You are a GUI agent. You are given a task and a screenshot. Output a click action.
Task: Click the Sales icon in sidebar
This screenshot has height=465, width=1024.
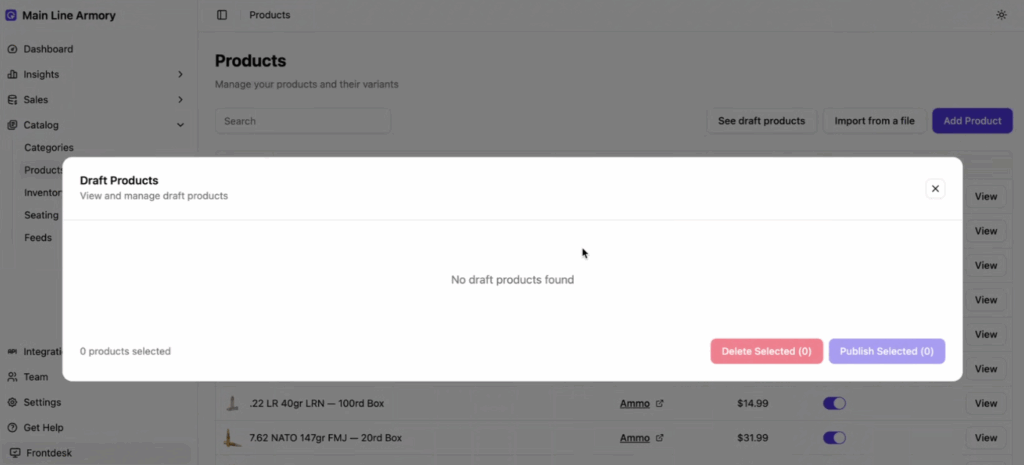(12, 100)
